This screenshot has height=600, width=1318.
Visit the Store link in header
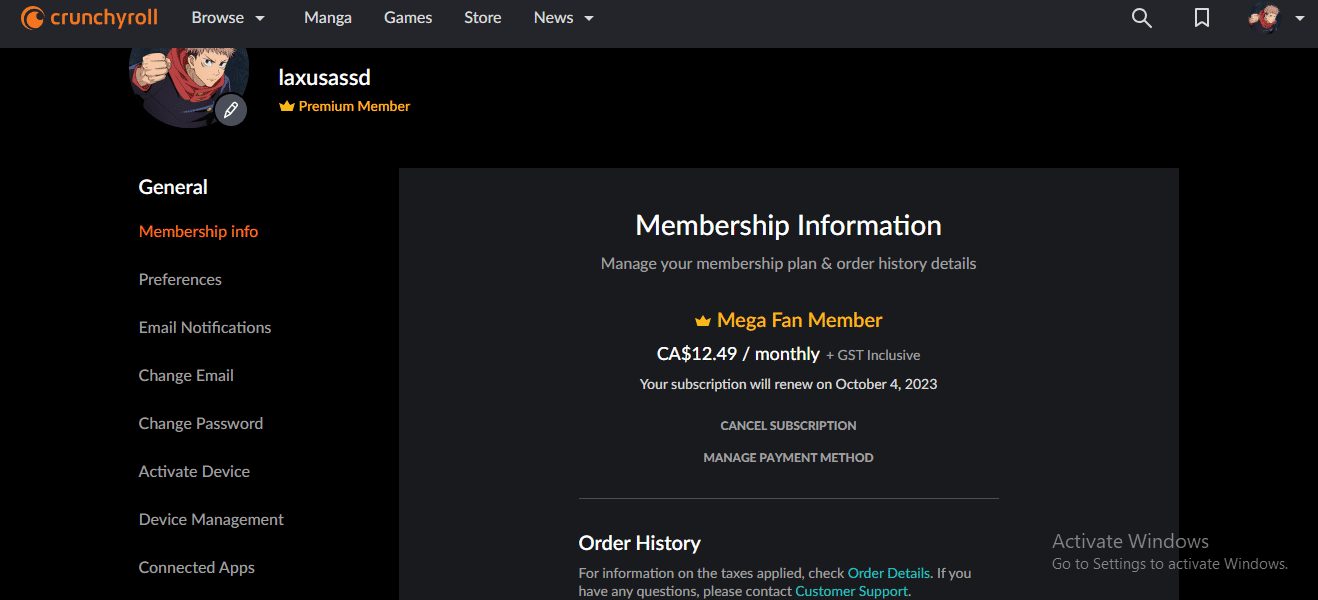pyautogui.click(x=483, y=18)
